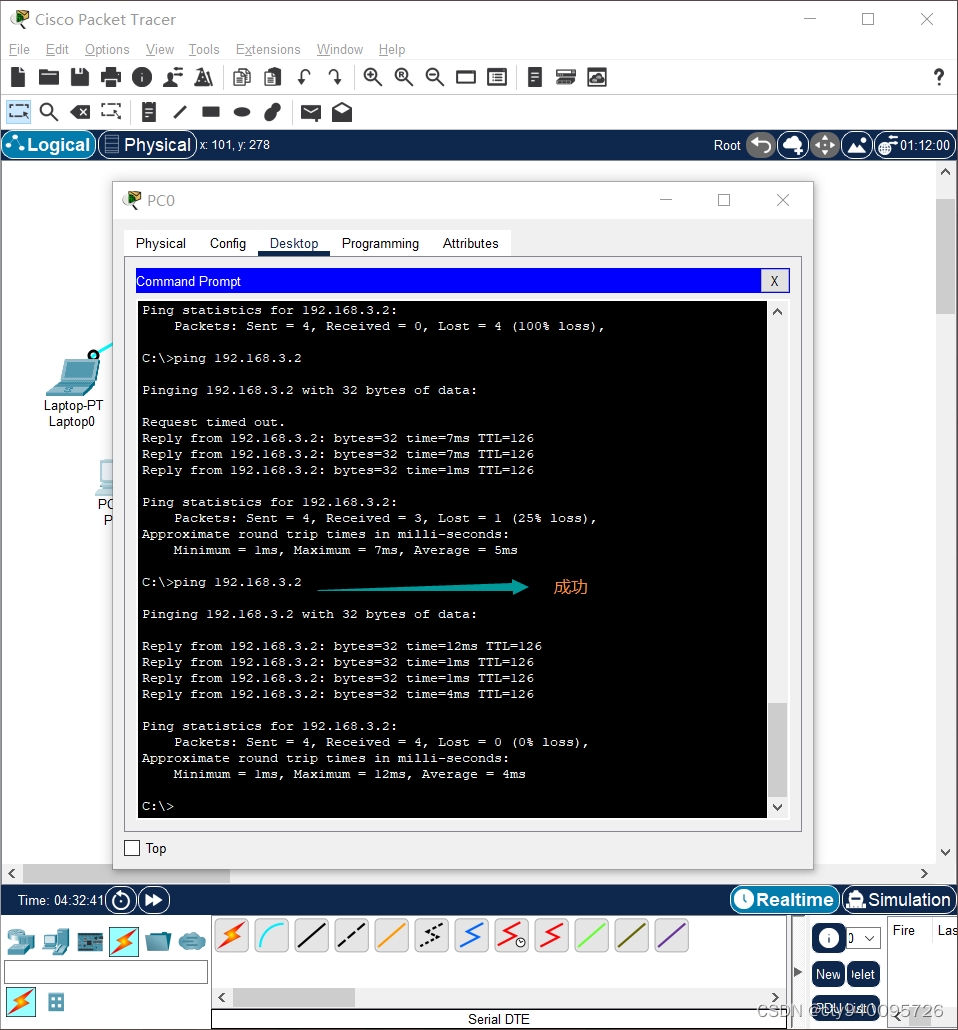The height and width of the screenshot is (1030, 958).
Task: Click the Save disk icon
Action: [x=80, y=78]
